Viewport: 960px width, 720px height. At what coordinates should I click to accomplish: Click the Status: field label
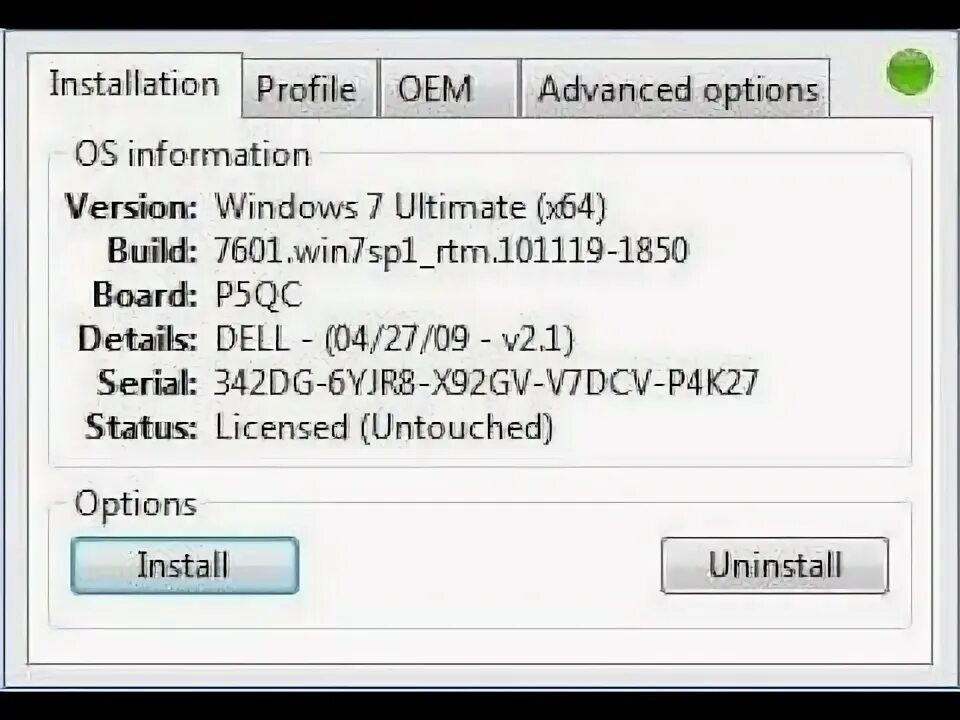(141, 427)
